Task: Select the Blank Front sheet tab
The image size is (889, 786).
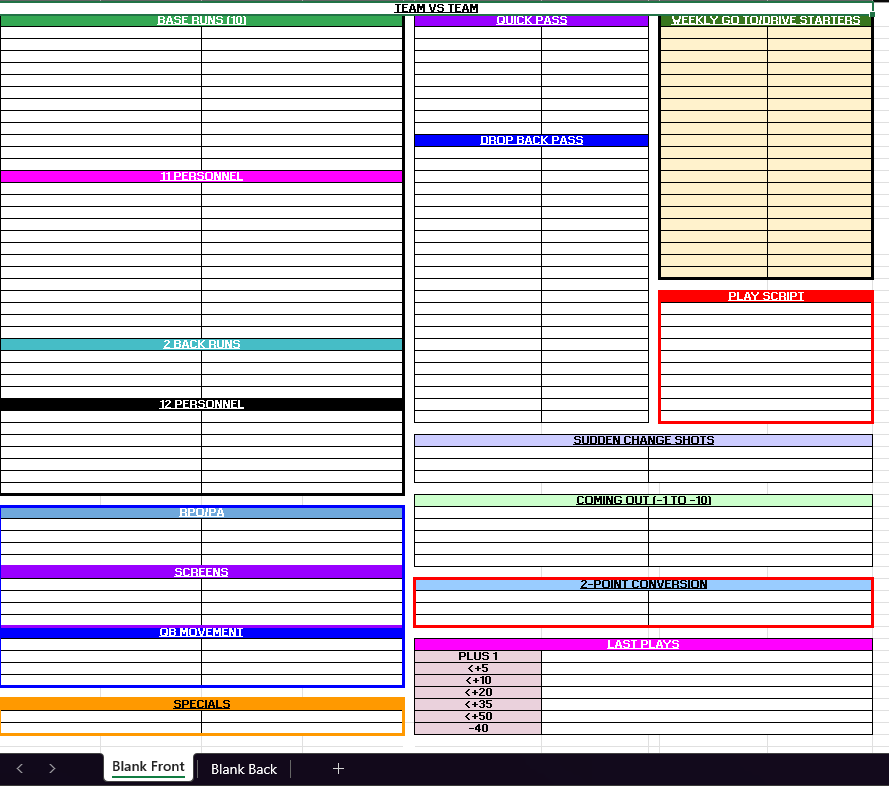Action: coord(148,767)
